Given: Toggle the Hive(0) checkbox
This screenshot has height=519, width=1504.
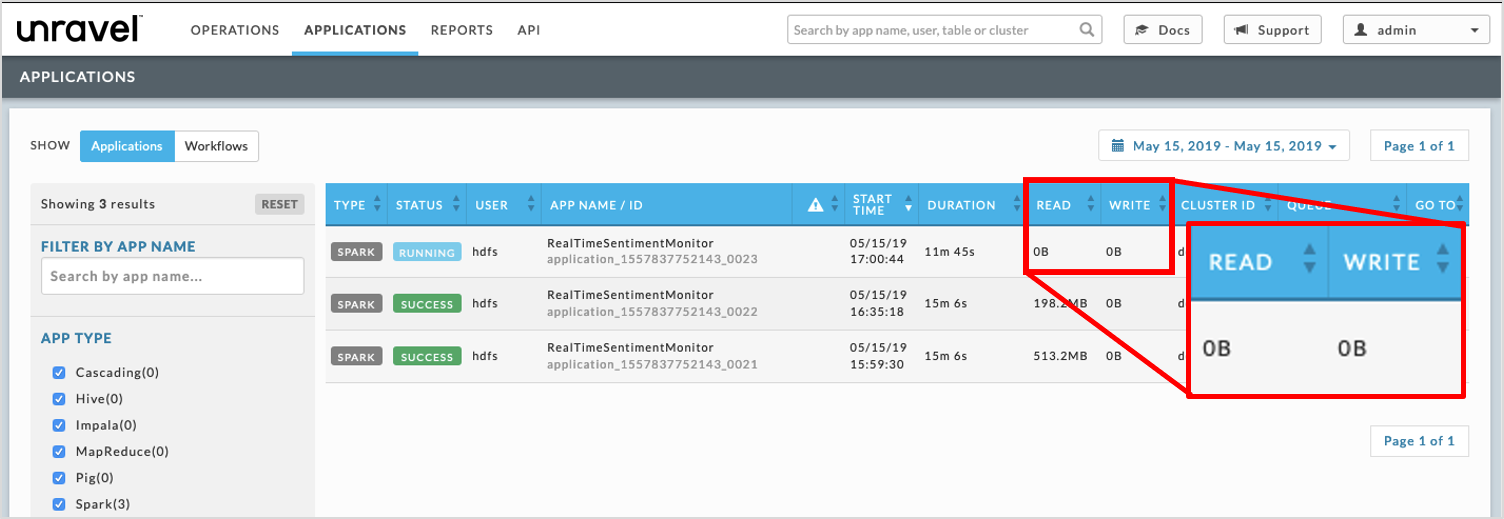Looking at the screenshot, I should pyautogui.click(x=59, y=399).
